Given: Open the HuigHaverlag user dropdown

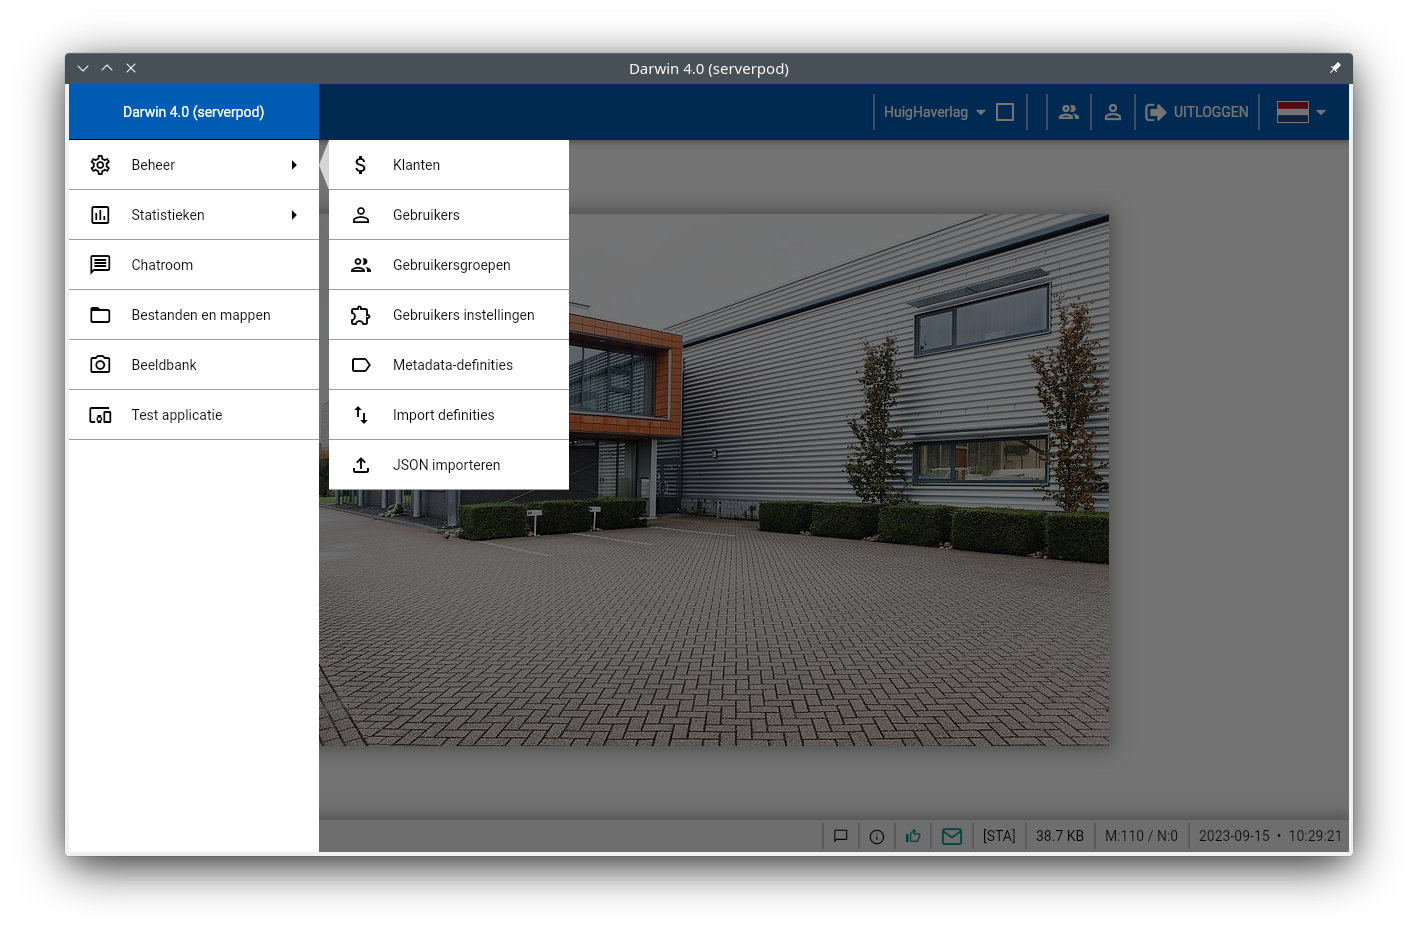Looking at the screenshot, I should pyautogui.click(x=934, y=112).
